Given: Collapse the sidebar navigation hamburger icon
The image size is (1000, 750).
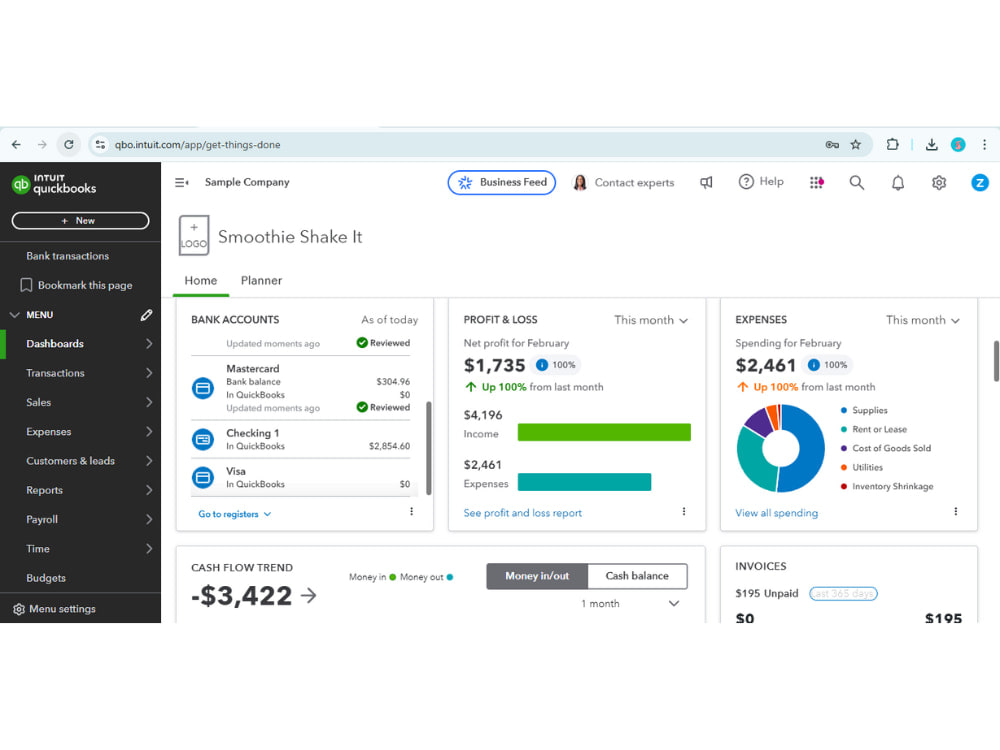Looking at the screenshot, I should 182,182.
